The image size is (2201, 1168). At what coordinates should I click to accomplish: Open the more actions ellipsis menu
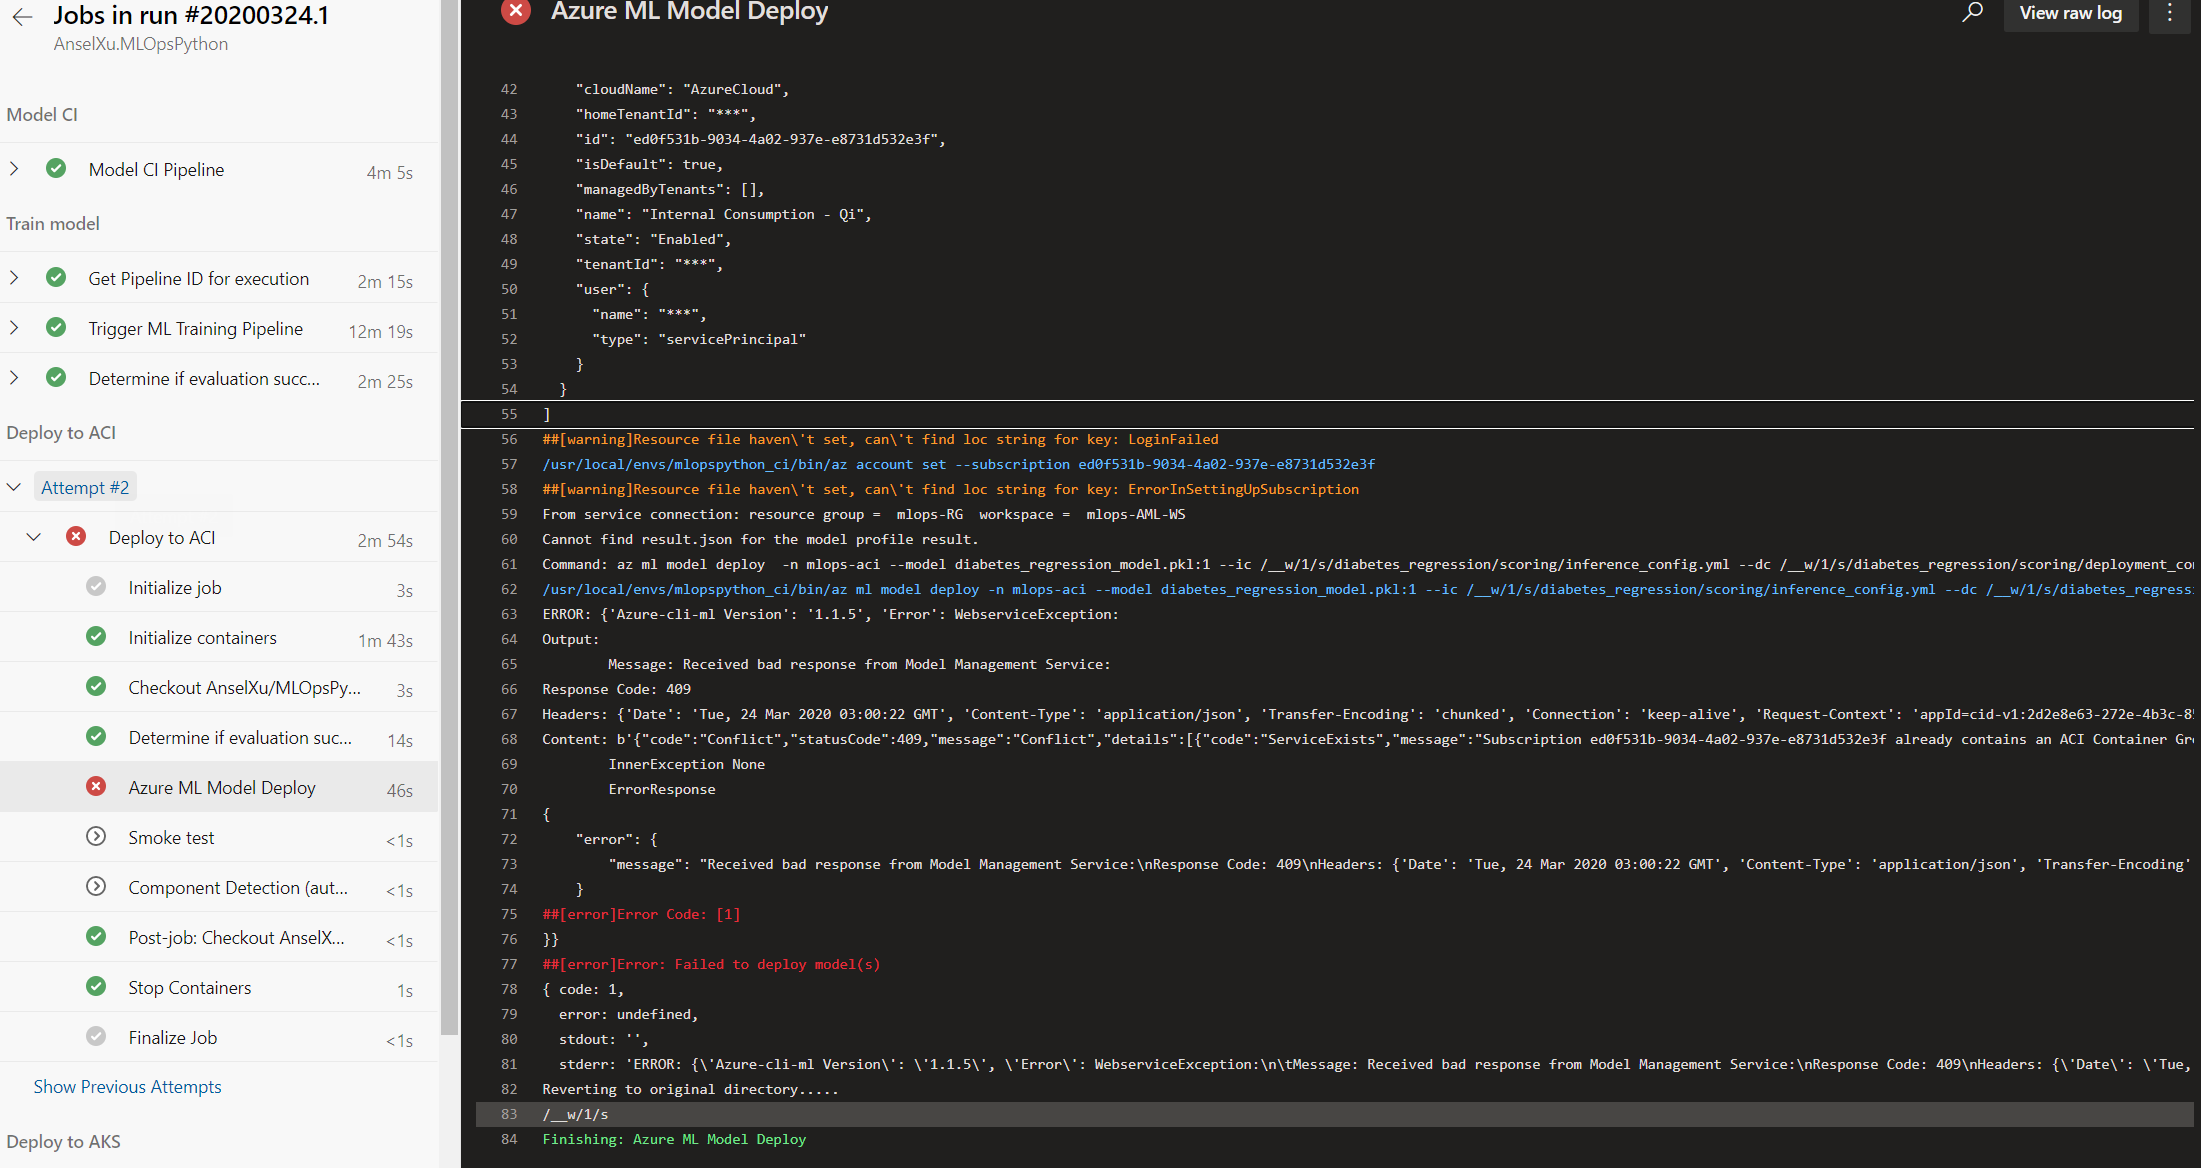tap(2168, 13)
